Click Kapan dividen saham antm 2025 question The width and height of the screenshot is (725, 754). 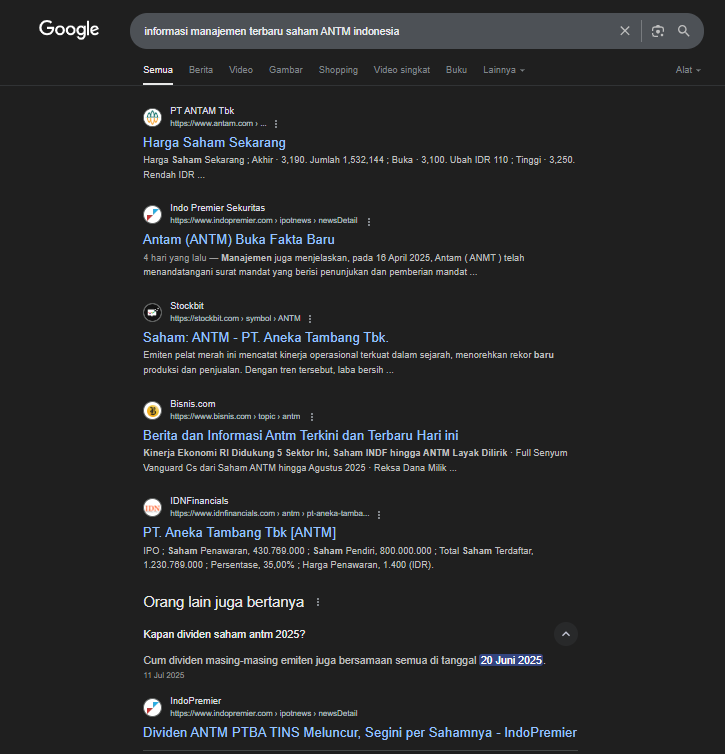tap(225, 634)
